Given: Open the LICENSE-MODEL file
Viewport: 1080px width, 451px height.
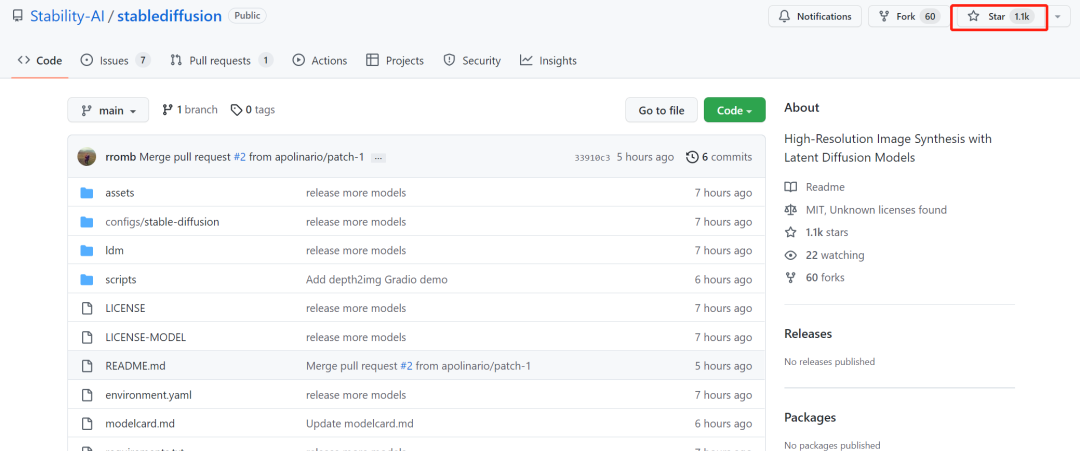Looking at the screenshot, I should 145,337.
